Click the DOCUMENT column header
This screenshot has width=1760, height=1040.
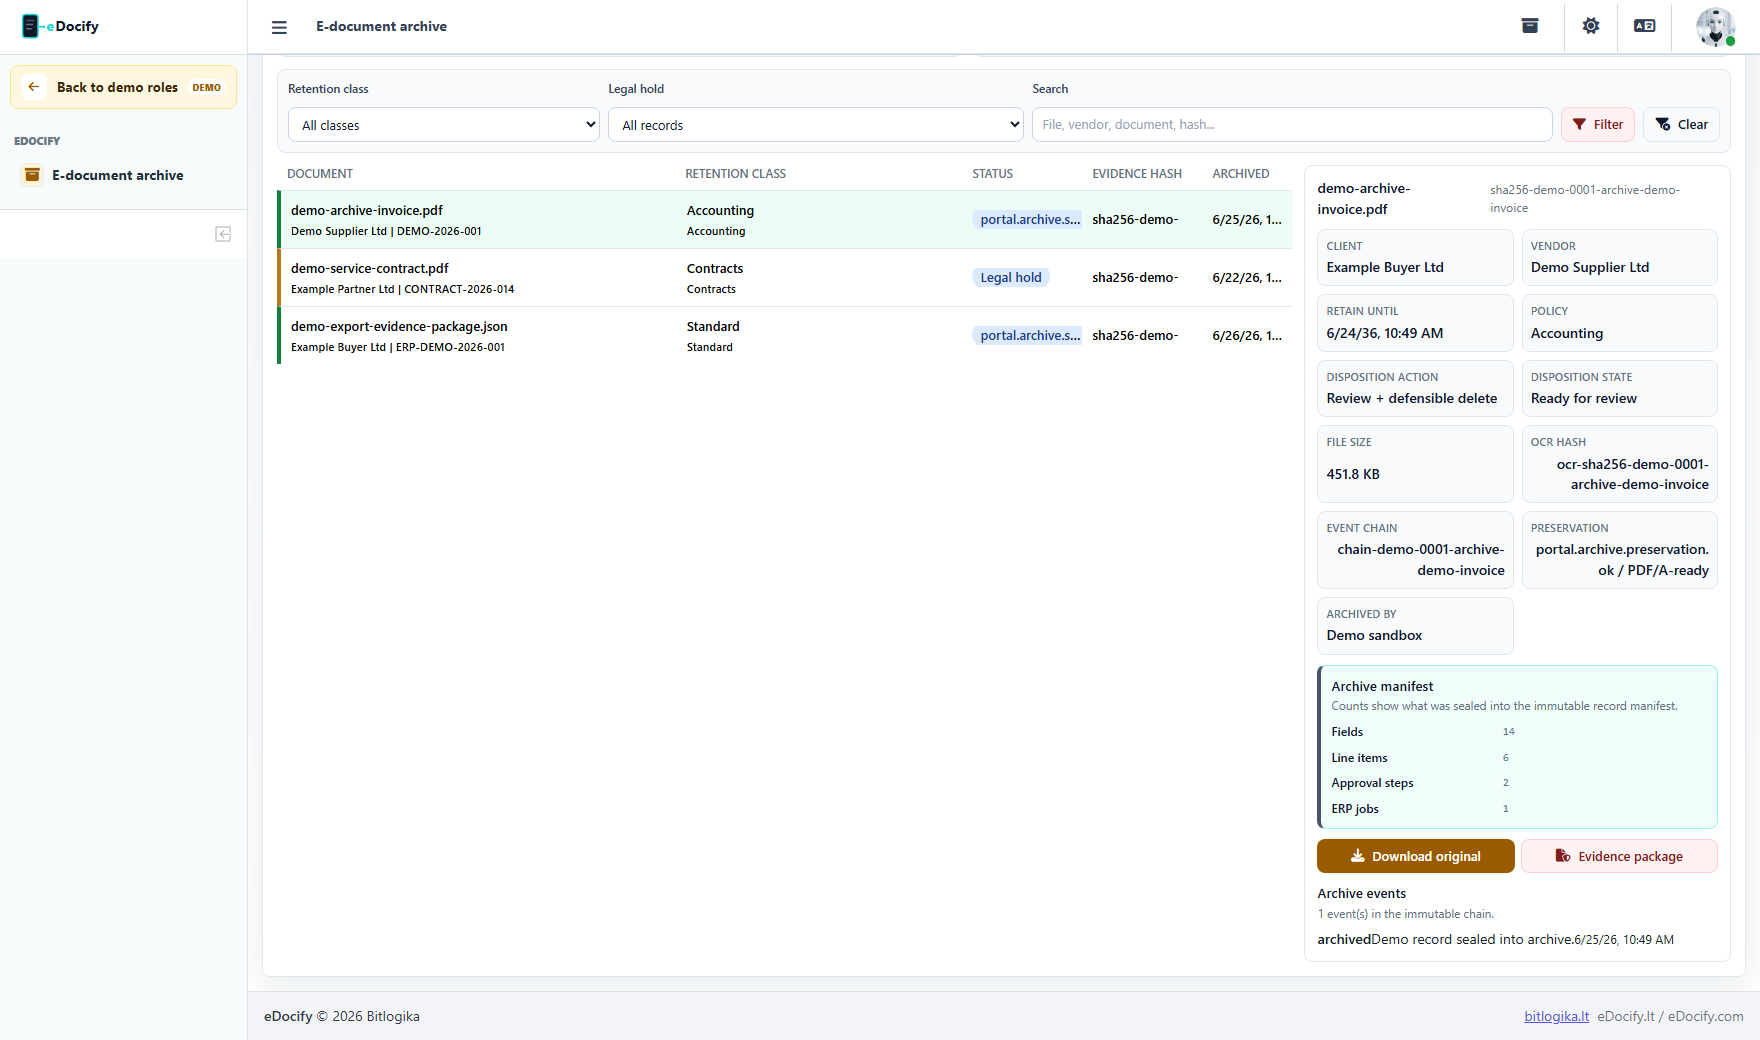tap(320, 174)
